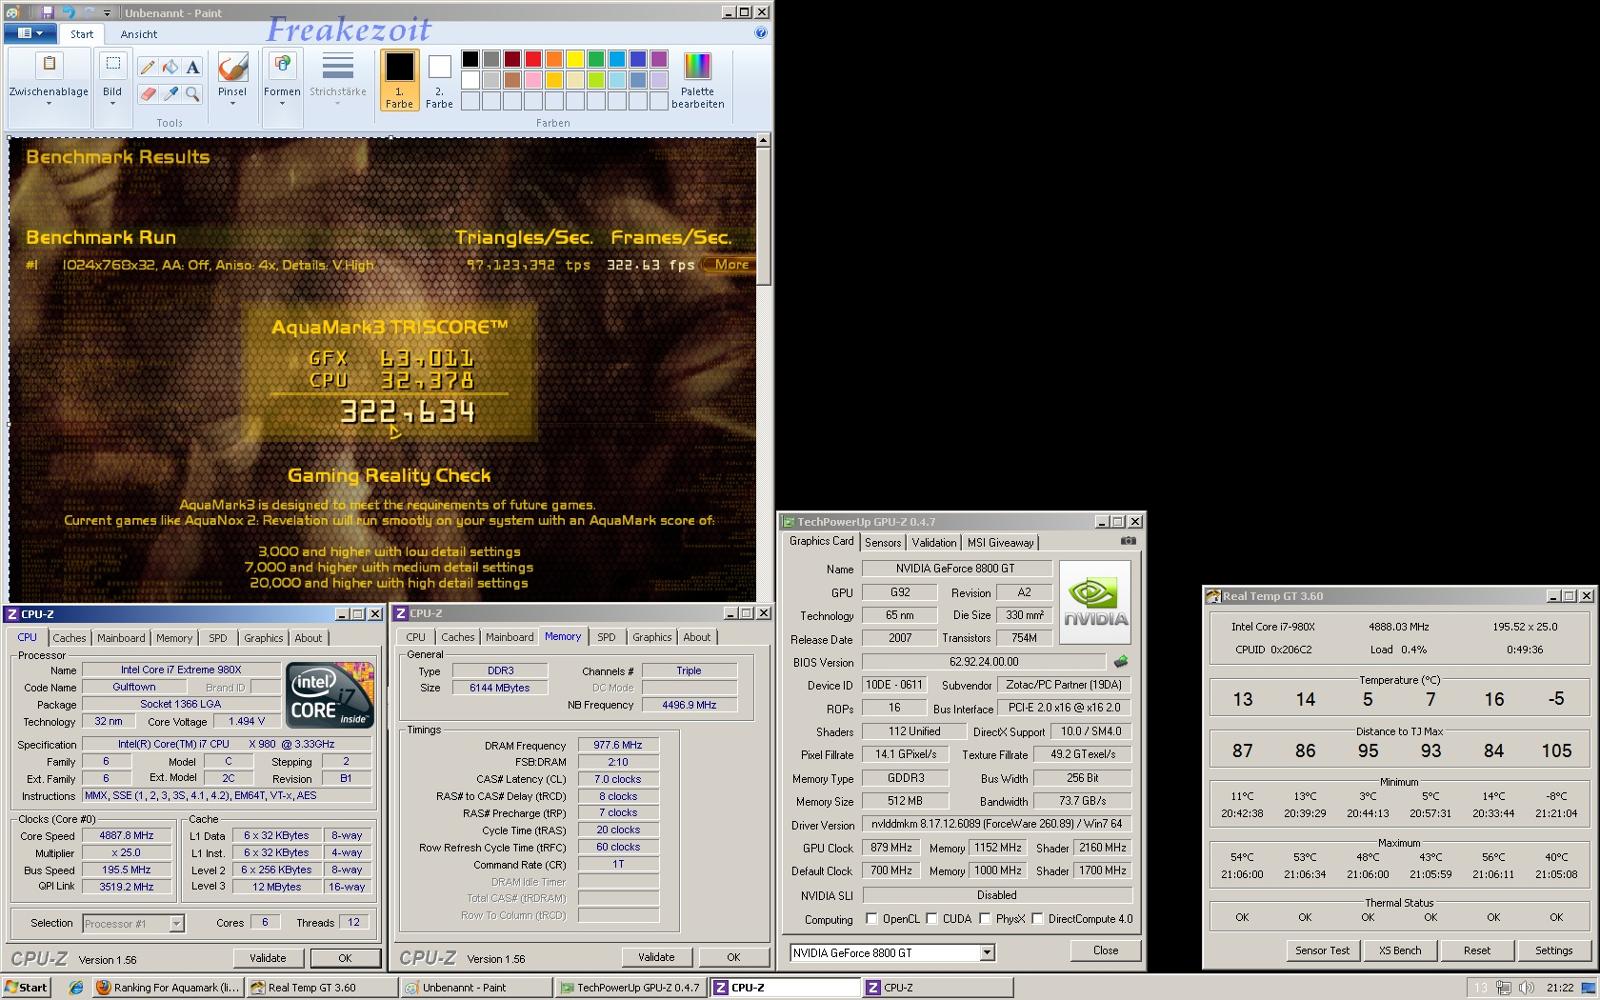The height and width of the screenshot is (1000, 1600).
Task: Select the Text tool in Paint
Action: (192, 67)
